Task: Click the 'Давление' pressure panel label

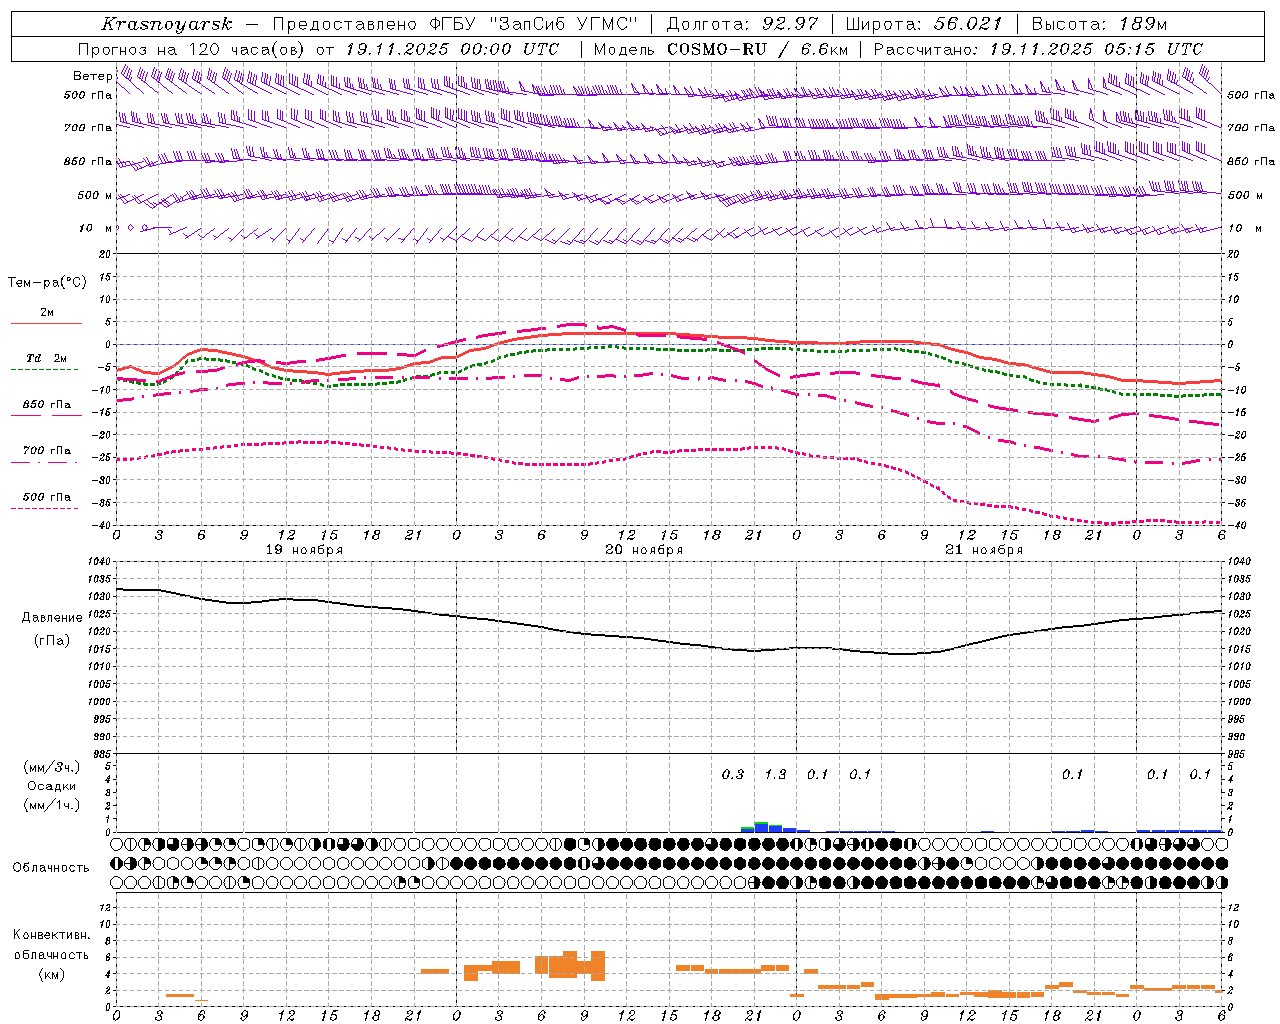Action: [52, 618]
